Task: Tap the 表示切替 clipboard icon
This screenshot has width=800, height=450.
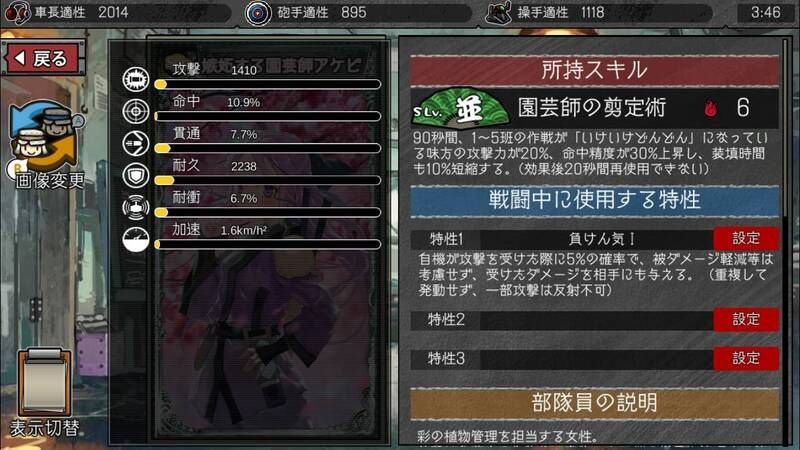Action: tap(44, 382)
